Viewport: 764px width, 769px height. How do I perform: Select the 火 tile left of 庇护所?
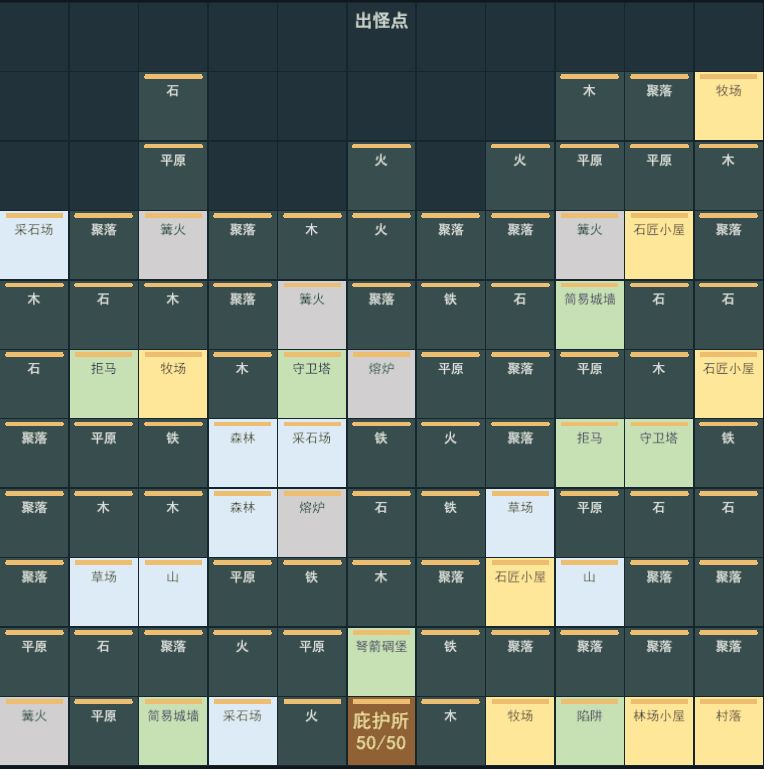tap(311, 731)
